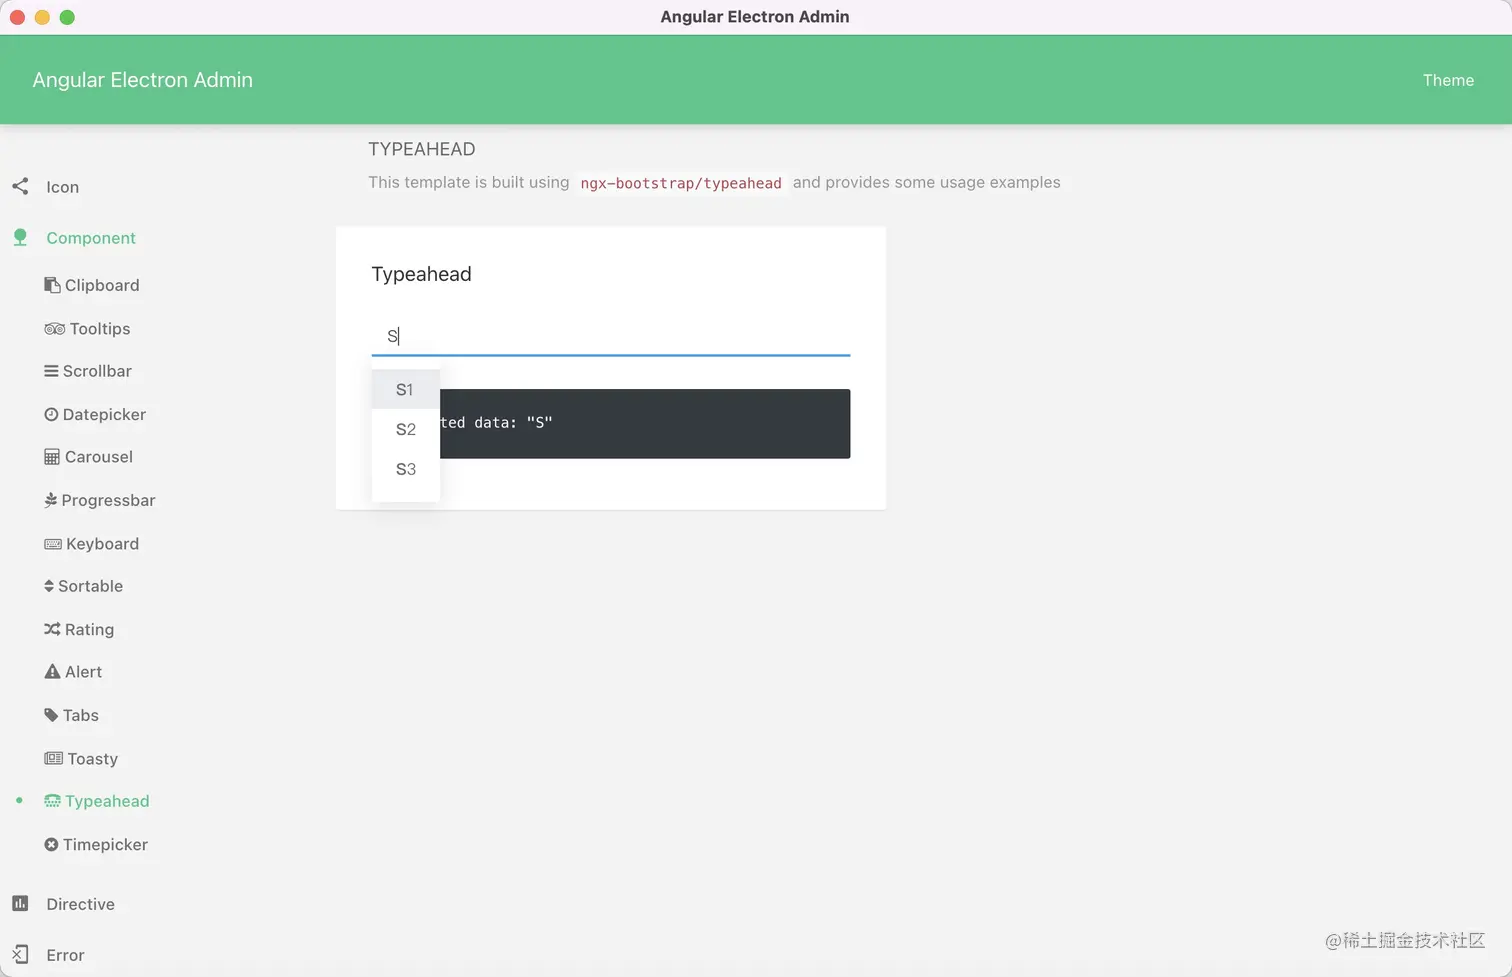Viewport: 1512px width, 977px height.
Task: Focus the Typeahead search input
Action: pos(610,336)
